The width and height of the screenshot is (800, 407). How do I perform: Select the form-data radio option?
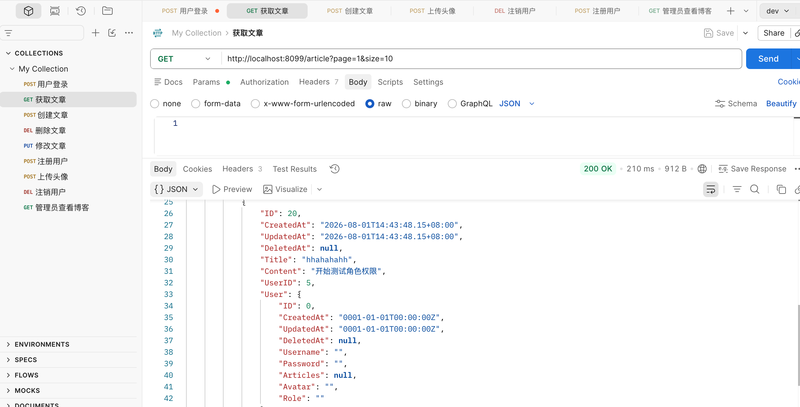coord(195,104)
